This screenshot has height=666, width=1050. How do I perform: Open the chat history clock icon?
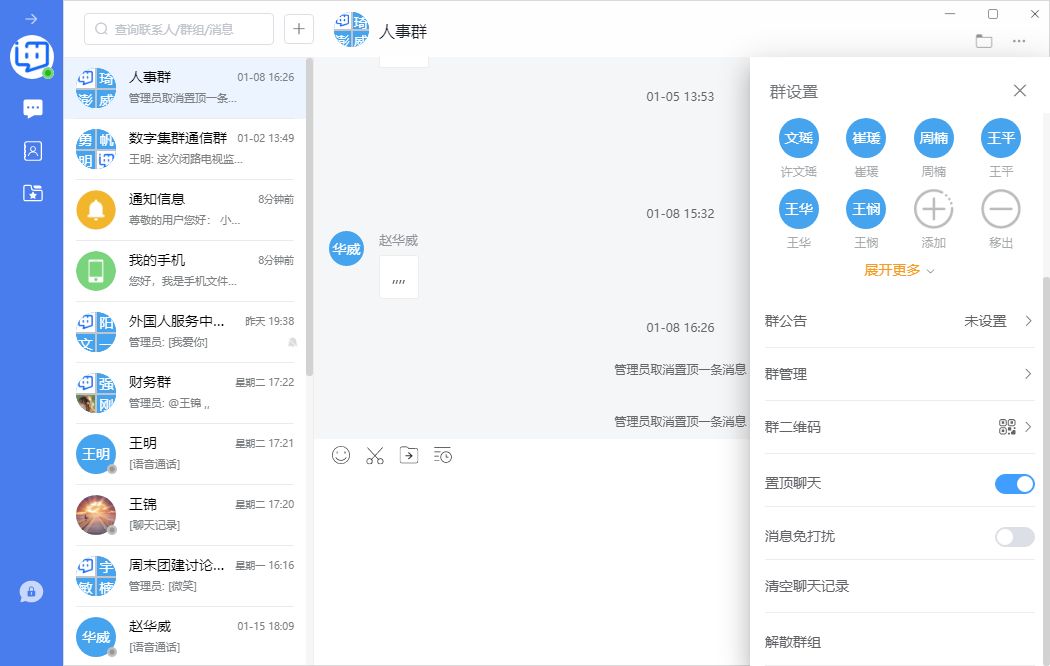pos(443,455)
